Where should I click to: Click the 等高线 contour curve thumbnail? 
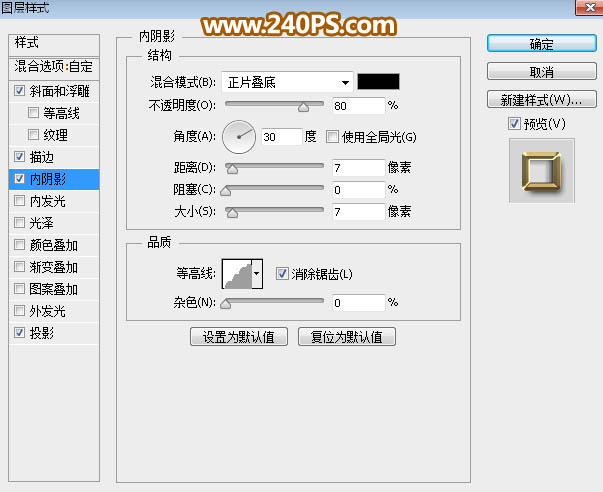[237, 274]
